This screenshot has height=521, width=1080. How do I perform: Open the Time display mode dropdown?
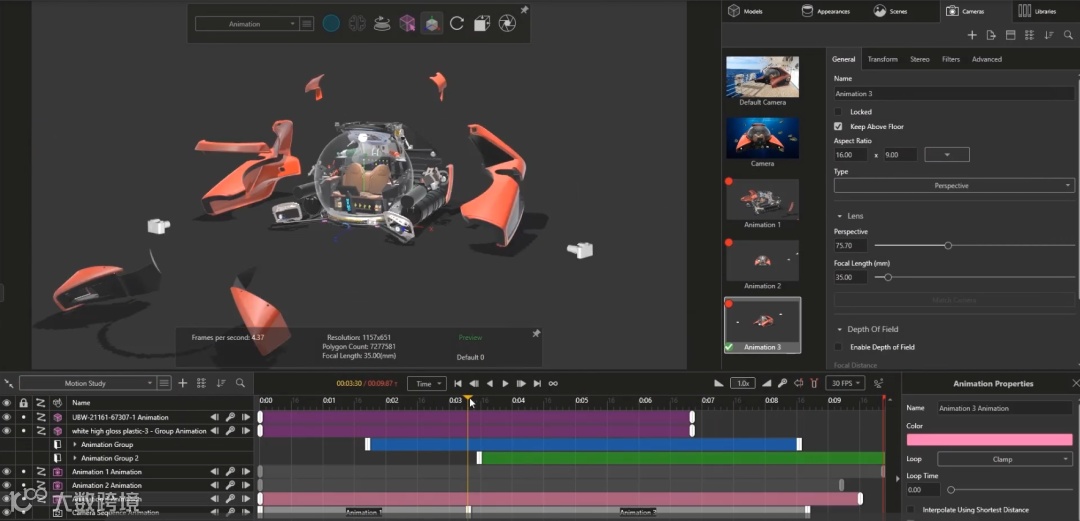click(427, 384)
